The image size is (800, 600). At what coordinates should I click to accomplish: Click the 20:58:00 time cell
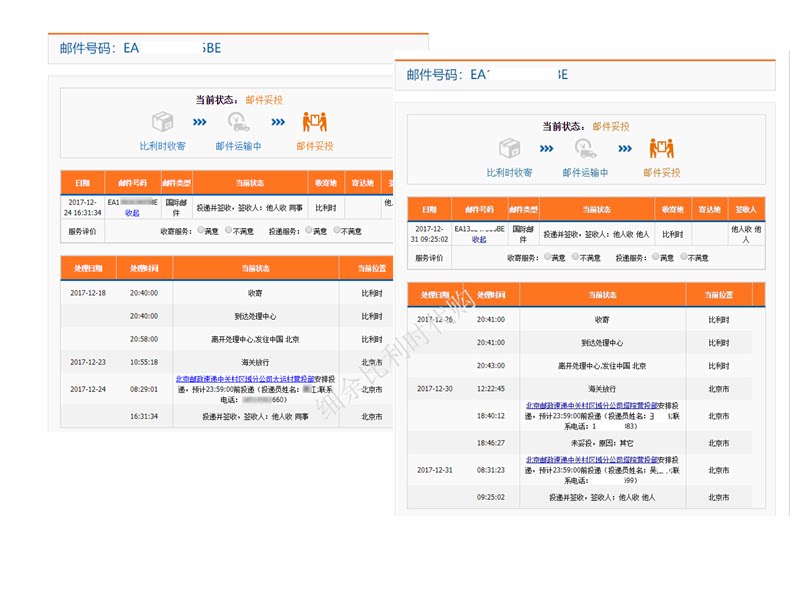144,339
